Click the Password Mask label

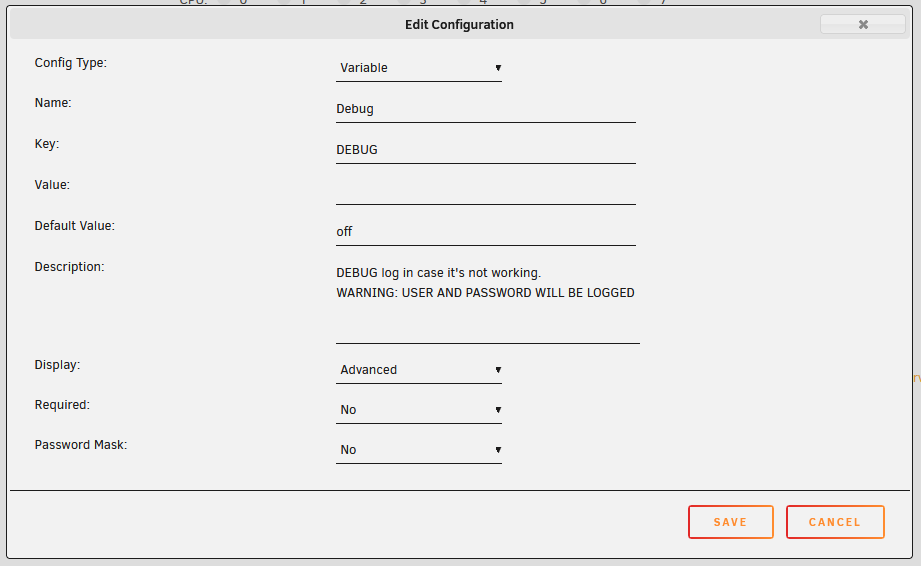click(x=80, y=444)
